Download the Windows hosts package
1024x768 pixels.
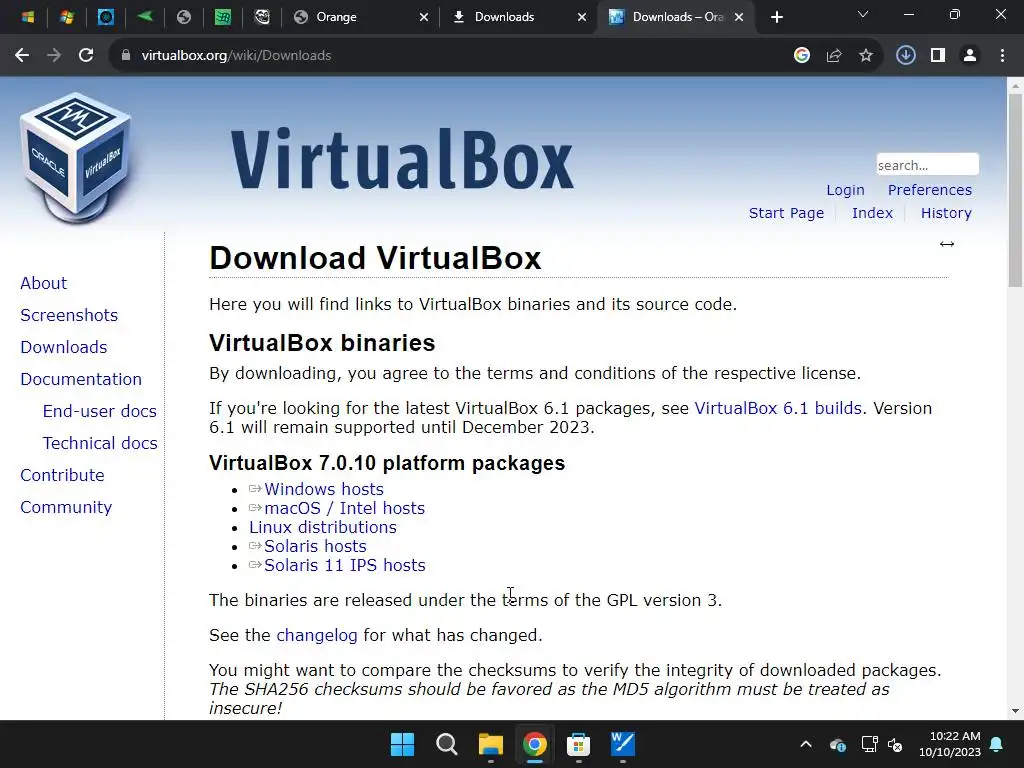[323, 489]
